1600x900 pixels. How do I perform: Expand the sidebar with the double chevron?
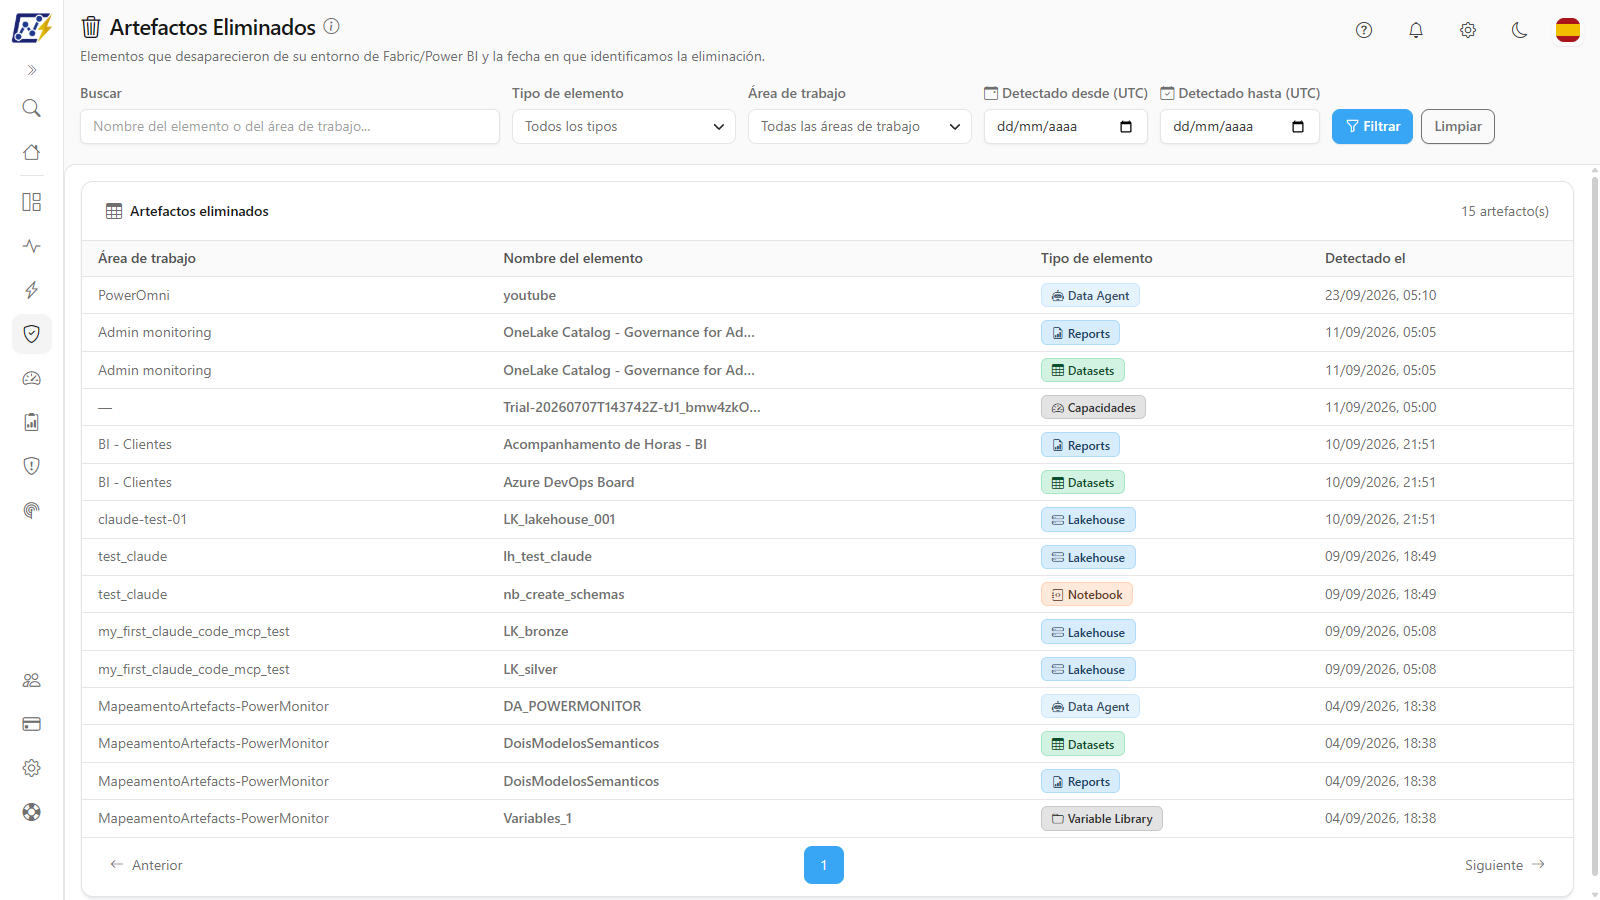(32, 70)
